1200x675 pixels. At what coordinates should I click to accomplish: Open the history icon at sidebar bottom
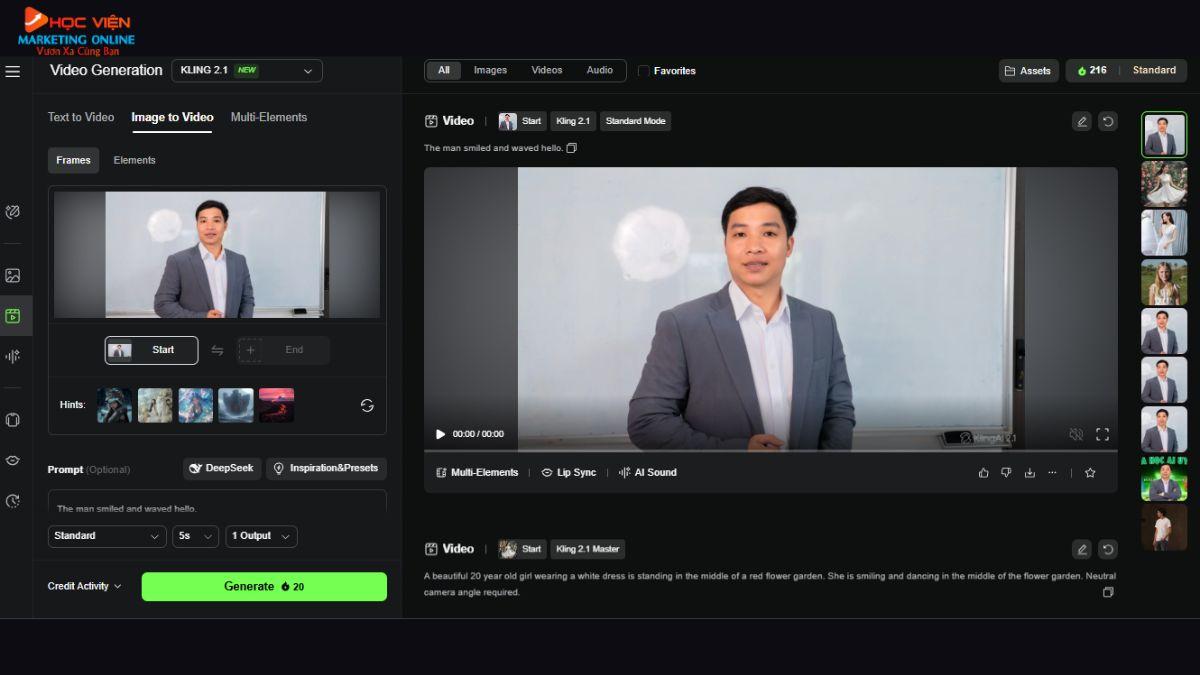[13, 502]
